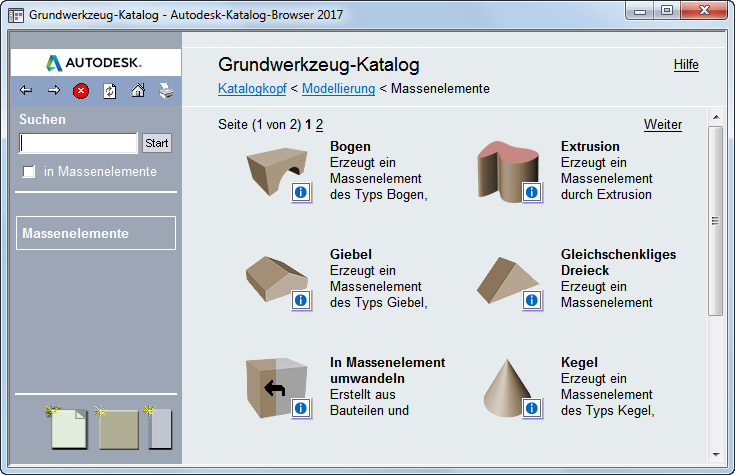Open the catalog home page icon

coord(138,90)
